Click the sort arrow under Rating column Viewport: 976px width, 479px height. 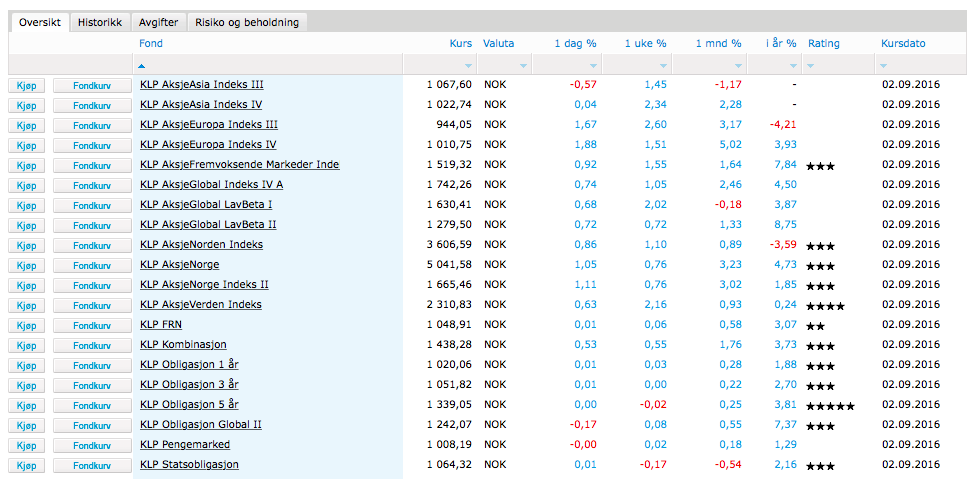[x=811, y=66]
